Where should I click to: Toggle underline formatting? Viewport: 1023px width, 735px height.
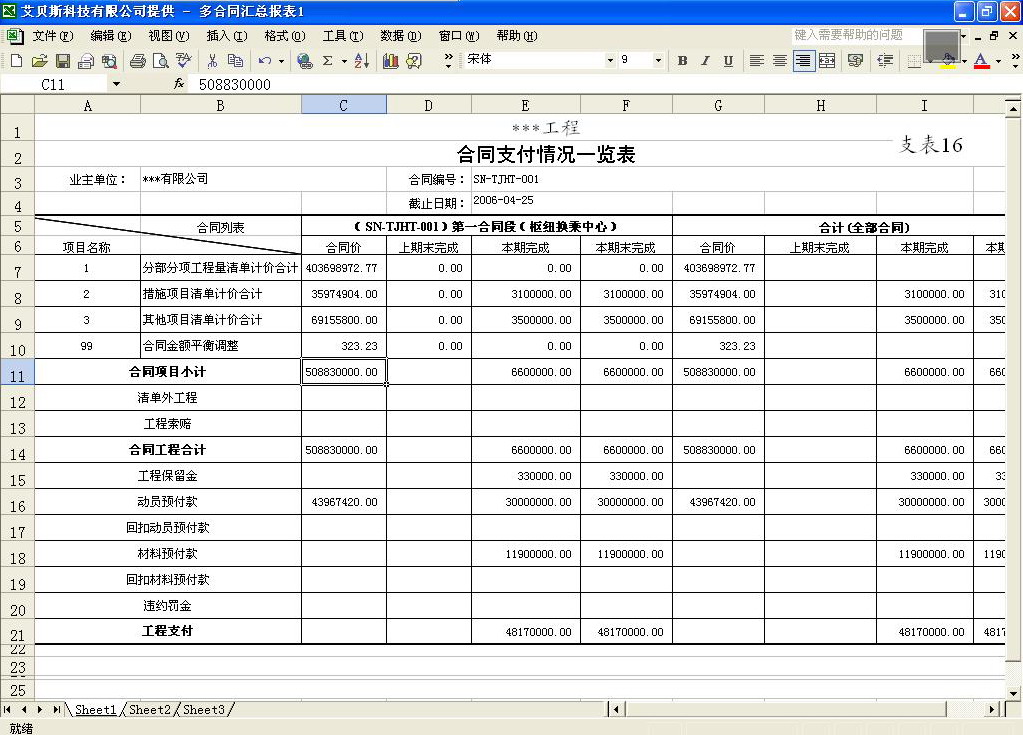coord(728,61)
